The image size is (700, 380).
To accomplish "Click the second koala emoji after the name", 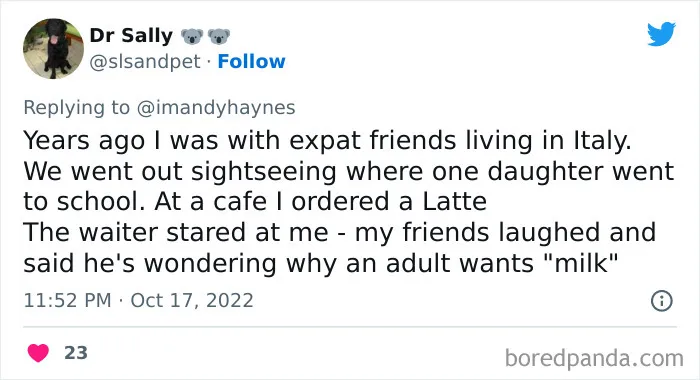I will click(x=219, y=36).
